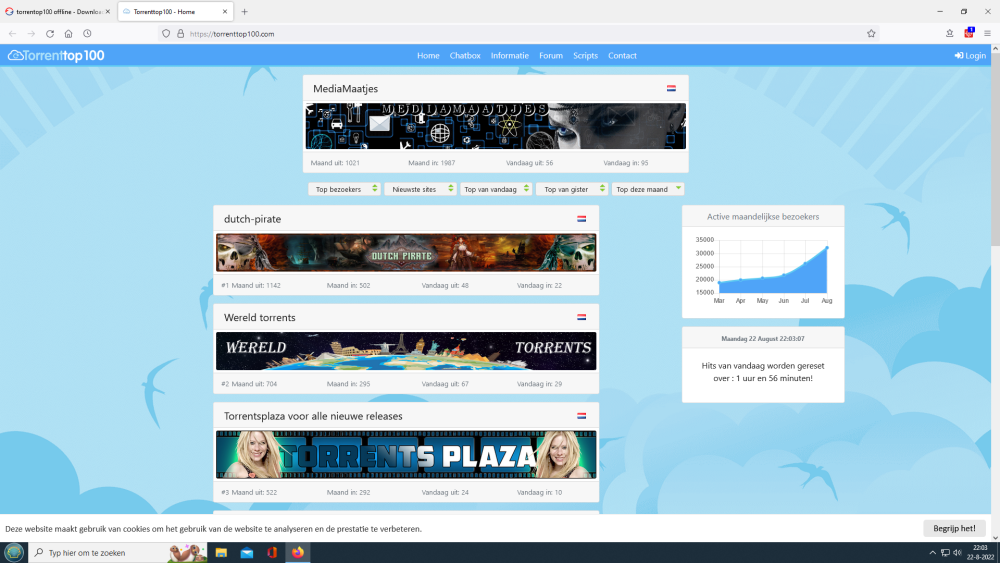Open the Forum menu item

(551, 56)
